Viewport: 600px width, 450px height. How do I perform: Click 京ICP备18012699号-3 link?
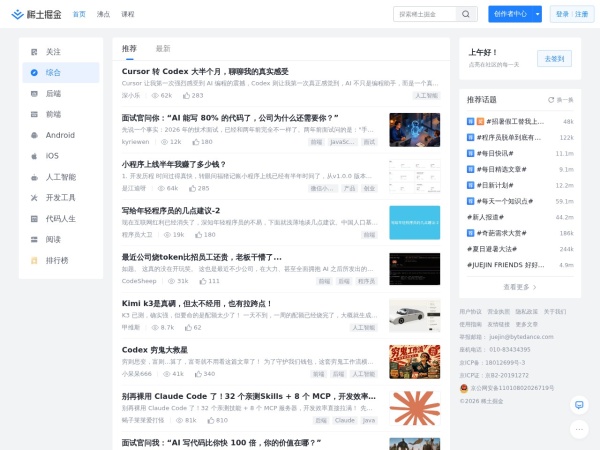[x=492, y=363]
